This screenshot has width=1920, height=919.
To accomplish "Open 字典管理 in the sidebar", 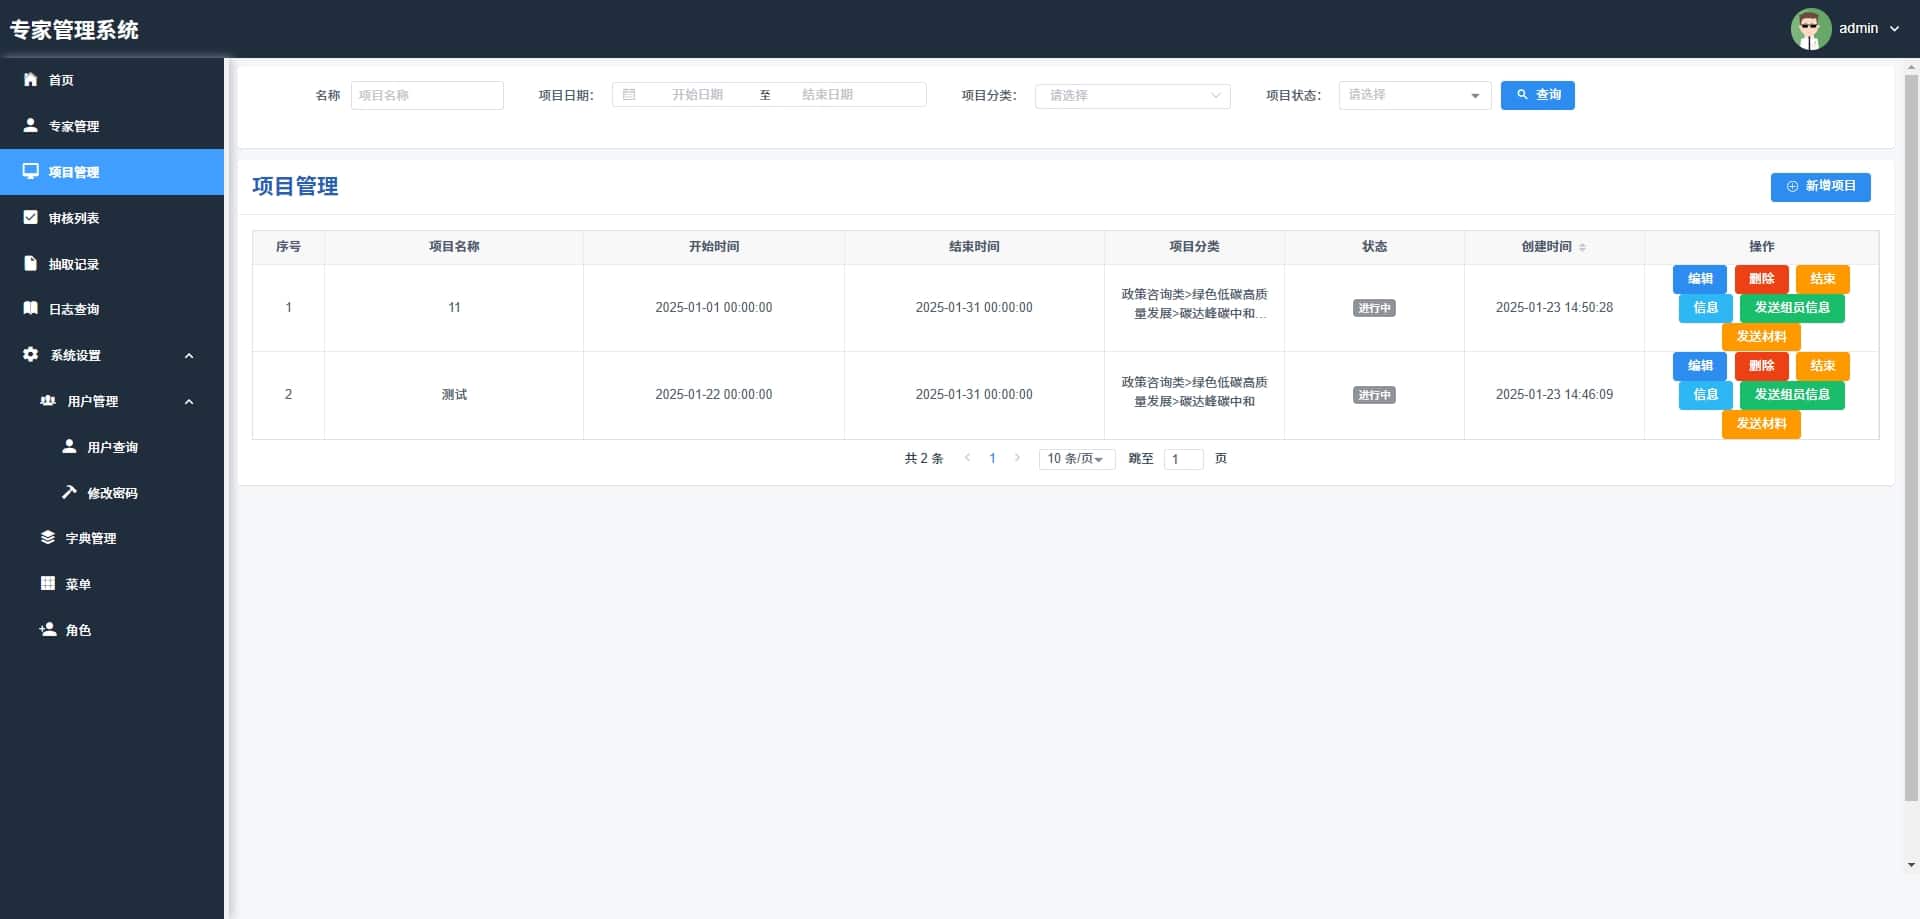I will tap(112, 538).
